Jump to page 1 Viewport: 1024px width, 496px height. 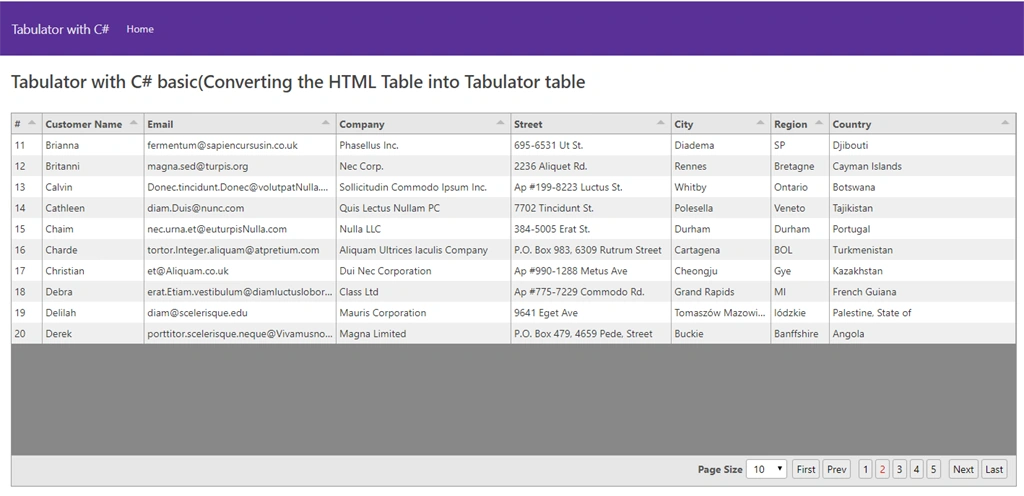point(865,469)
